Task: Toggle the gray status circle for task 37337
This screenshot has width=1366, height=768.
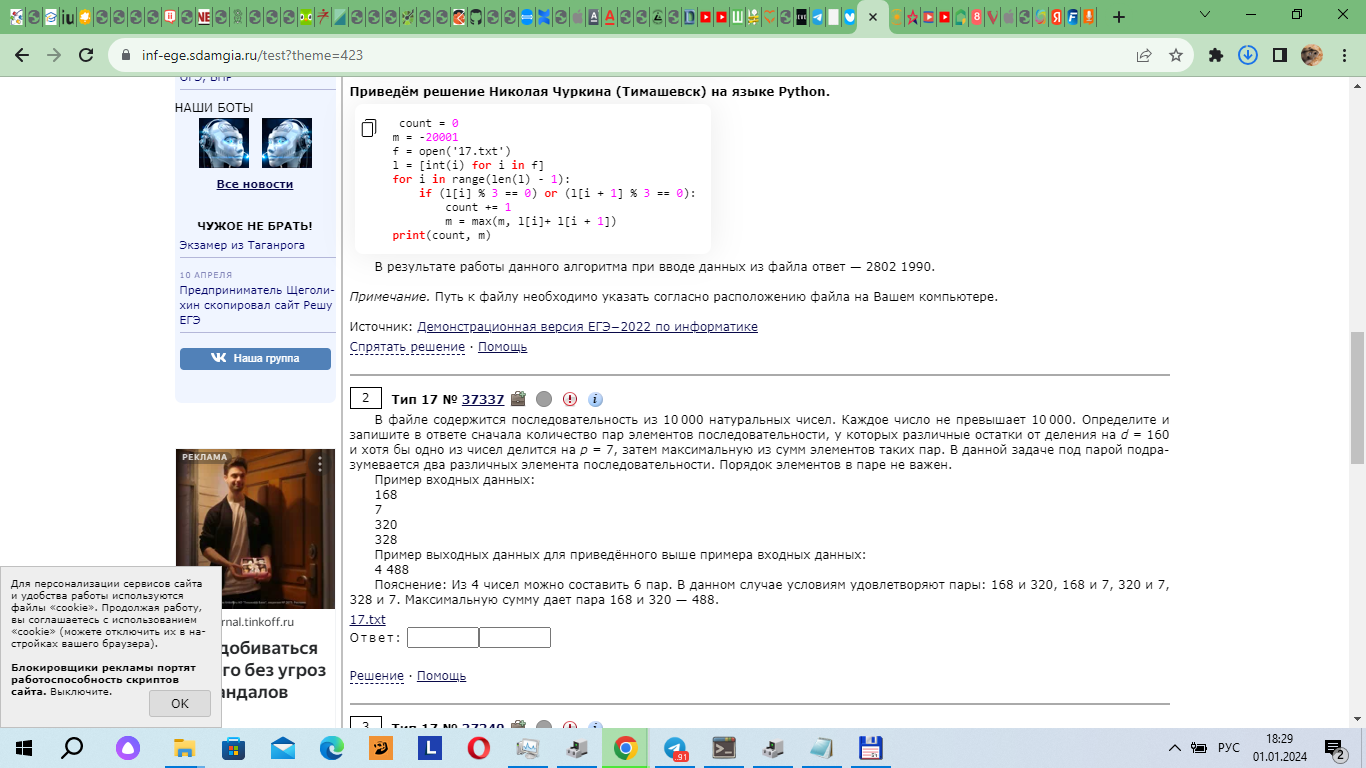Action: [x=544, y=399]
